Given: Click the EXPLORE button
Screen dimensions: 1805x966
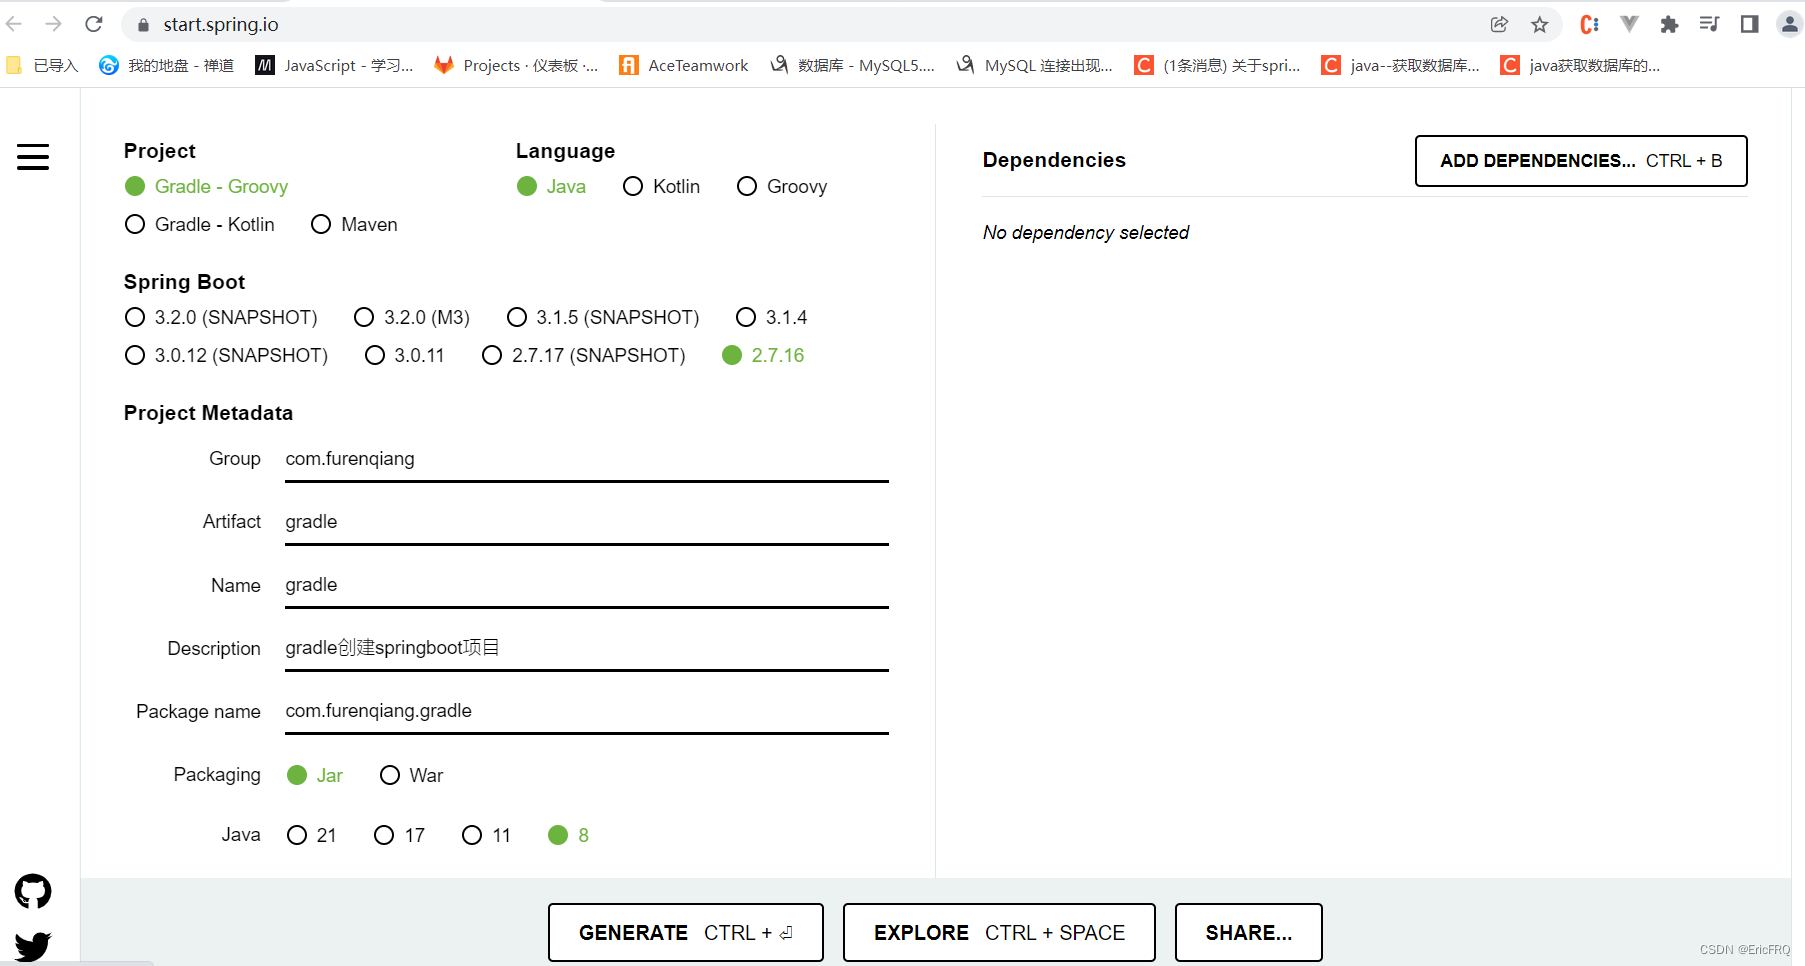Looking at the screenshot, I should click(x=999, y=933).
